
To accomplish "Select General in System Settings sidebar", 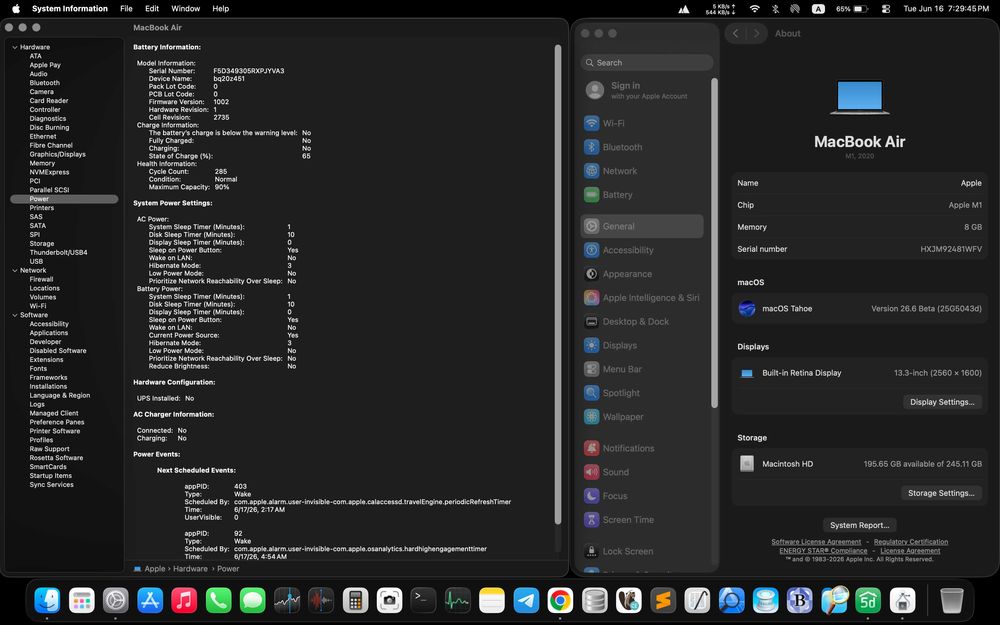I will click(642, 226).
